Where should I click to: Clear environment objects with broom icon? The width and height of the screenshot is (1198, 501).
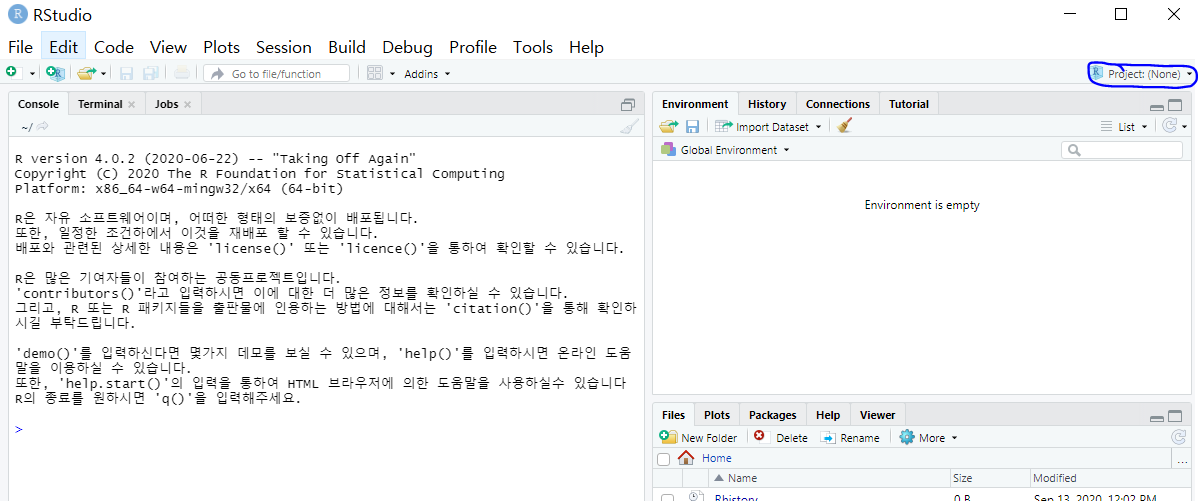[x=843, y=126]
